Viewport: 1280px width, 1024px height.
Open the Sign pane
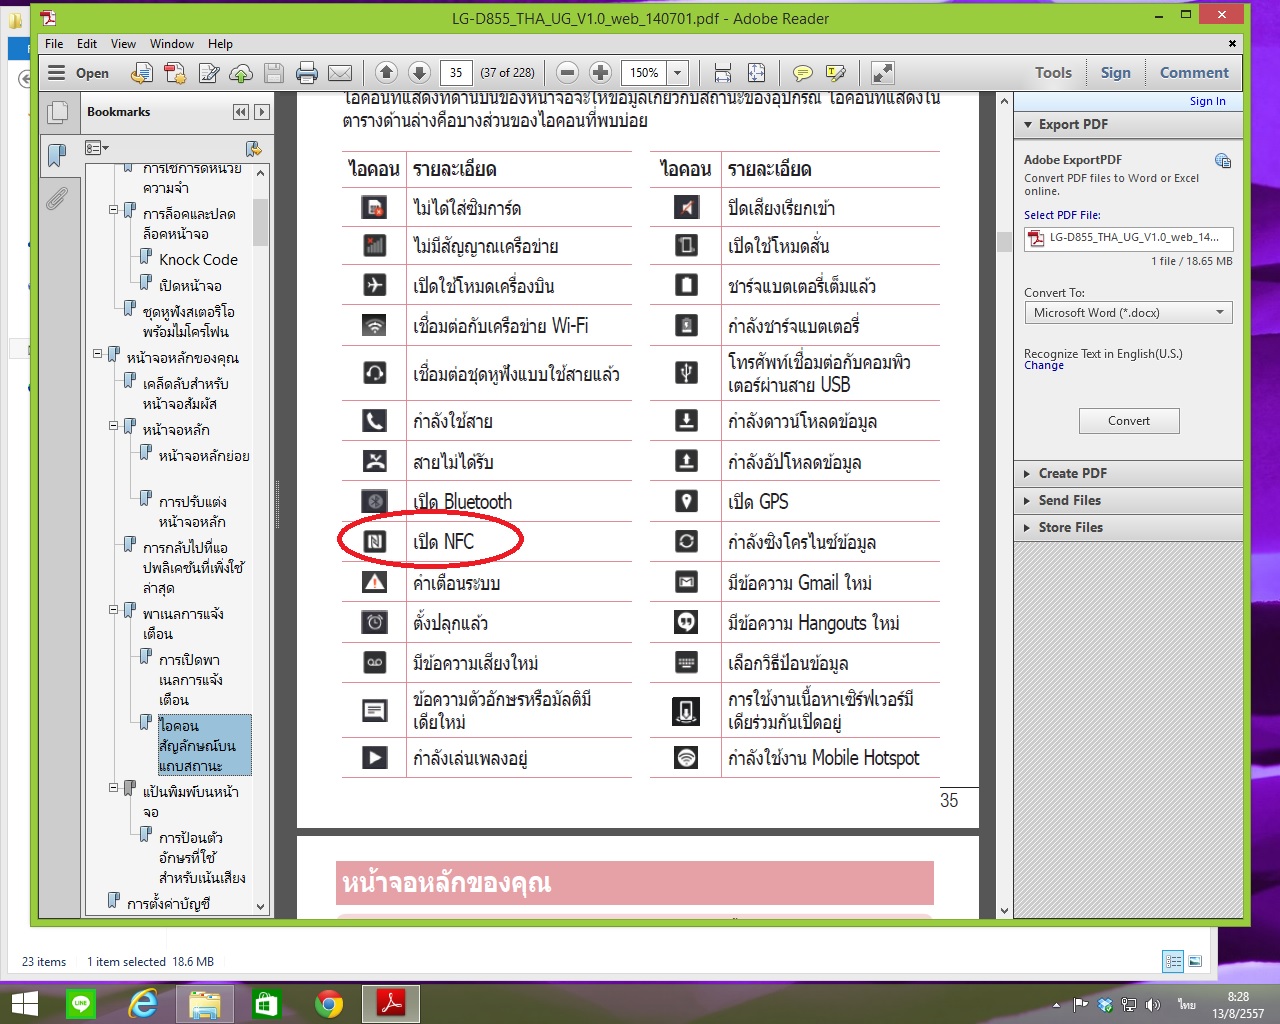point(1116,73)
